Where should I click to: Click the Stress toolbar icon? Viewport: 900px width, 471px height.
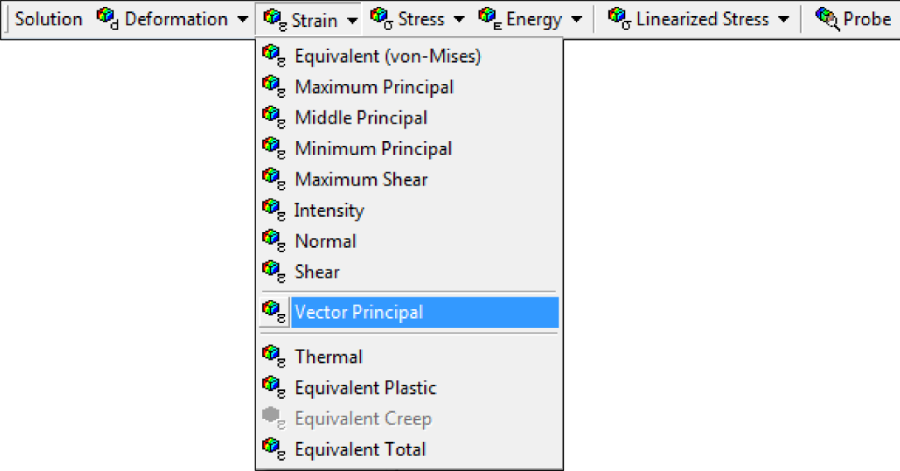pyautogui.click(x=381, y=19)
